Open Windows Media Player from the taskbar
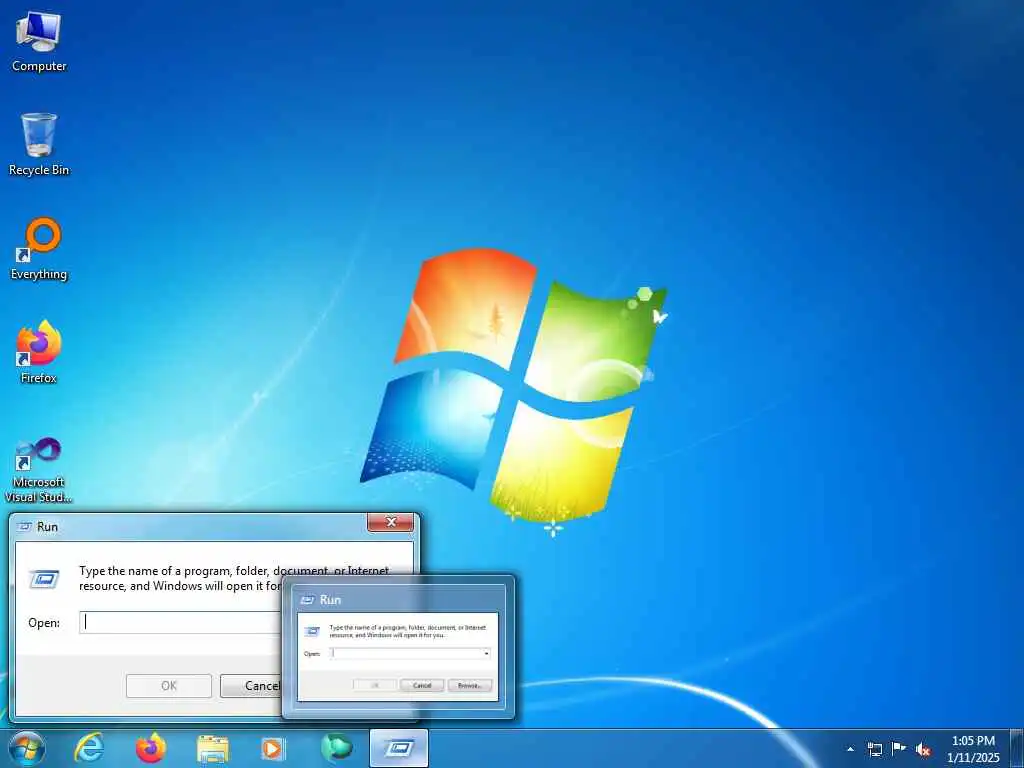 coord(273,748)
